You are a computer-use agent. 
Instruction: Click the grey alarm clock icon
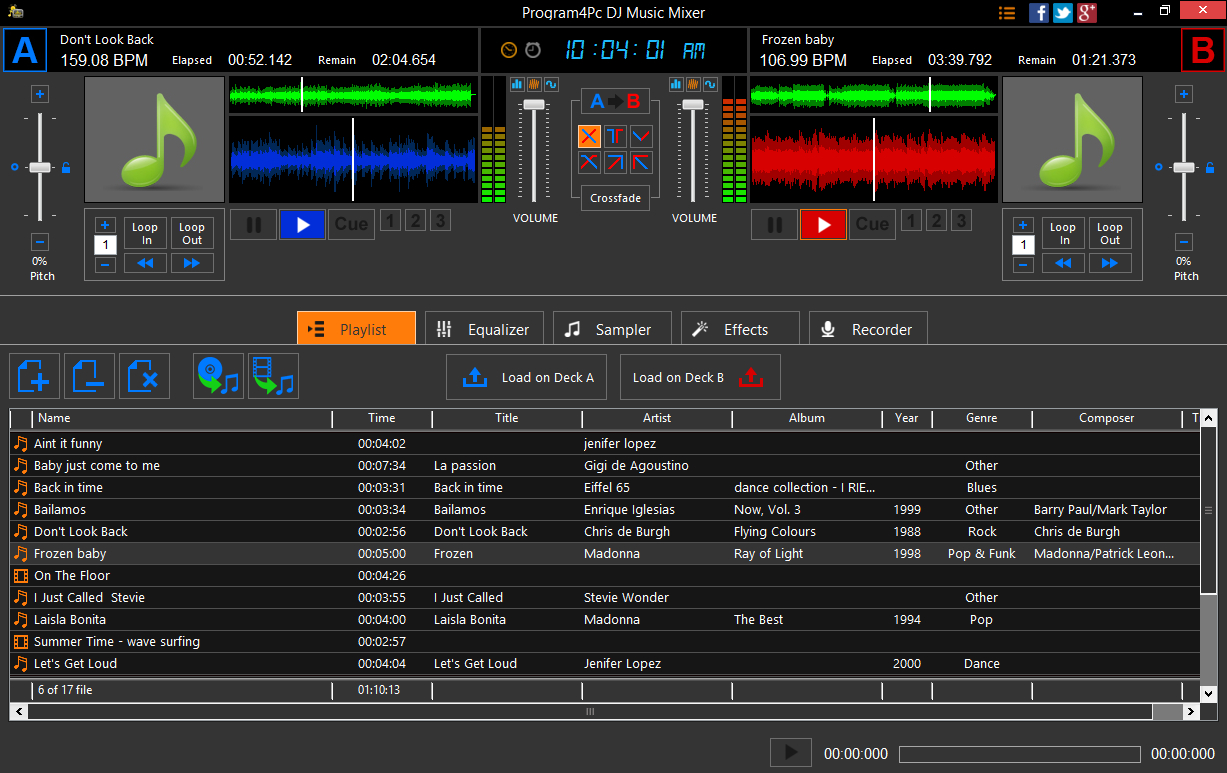[533, 50]
